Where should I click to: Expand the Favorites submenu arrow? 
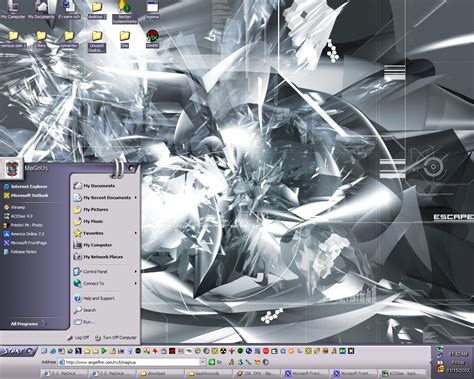(136, 233)
